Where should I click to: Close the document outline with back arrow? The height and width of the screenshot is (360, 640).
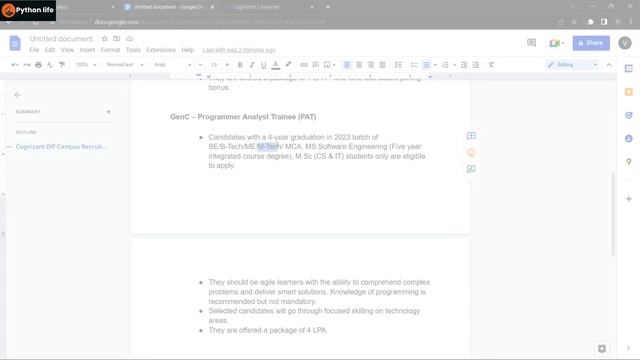pyautogui.click(x=17, y=95)
